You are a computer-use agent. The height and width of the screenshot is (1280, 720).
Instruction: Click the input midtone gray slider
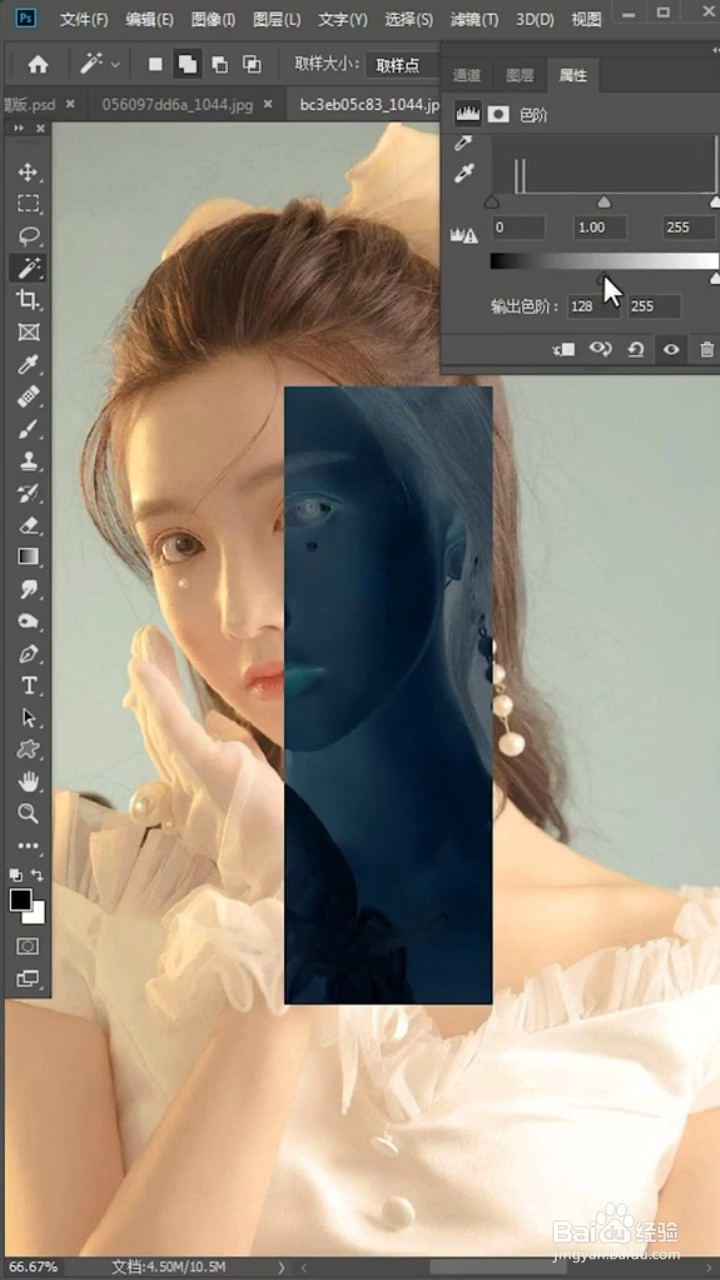pos(603,203)
